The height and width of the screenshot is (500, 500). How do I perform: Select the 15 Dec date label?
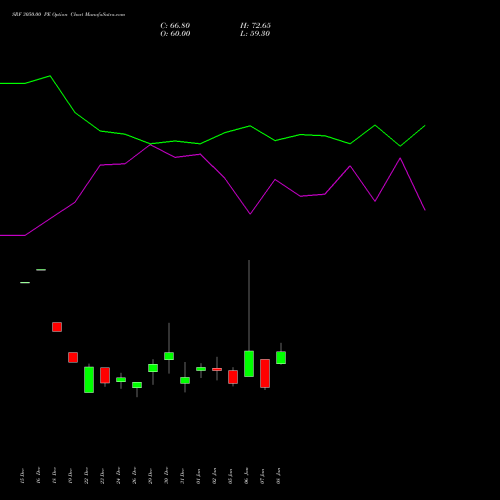pyautogui.click(x=22, y=476)
